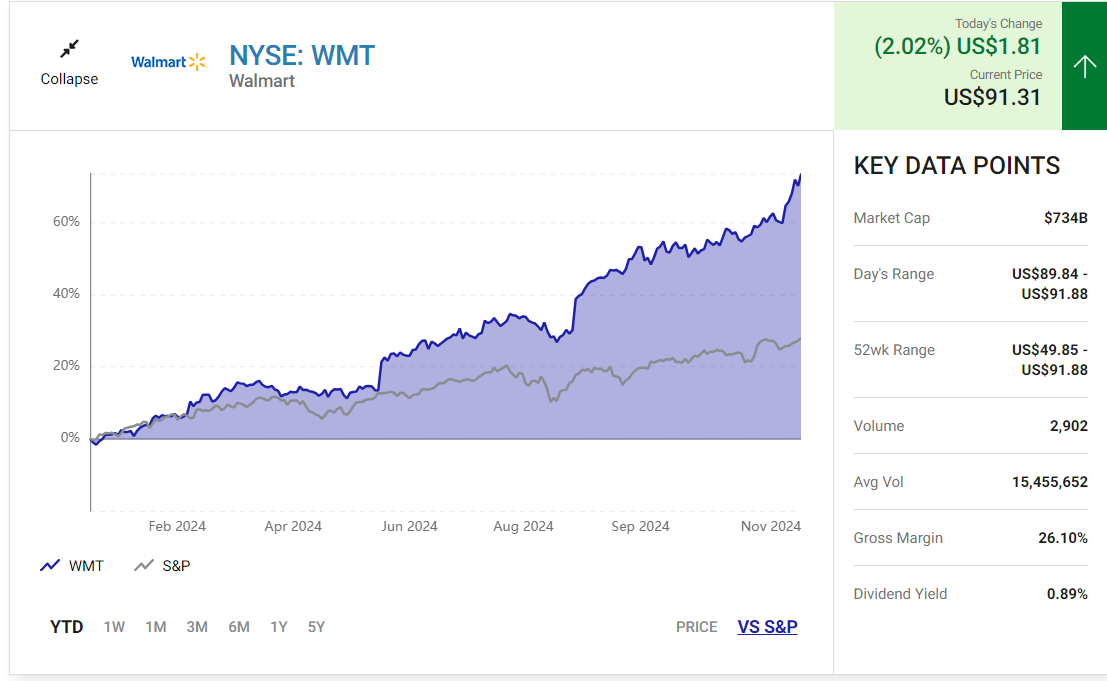Click the 20% y-axis label
Image resolution: width=1107 pixels, height=681 pixels.
point(66,366)
